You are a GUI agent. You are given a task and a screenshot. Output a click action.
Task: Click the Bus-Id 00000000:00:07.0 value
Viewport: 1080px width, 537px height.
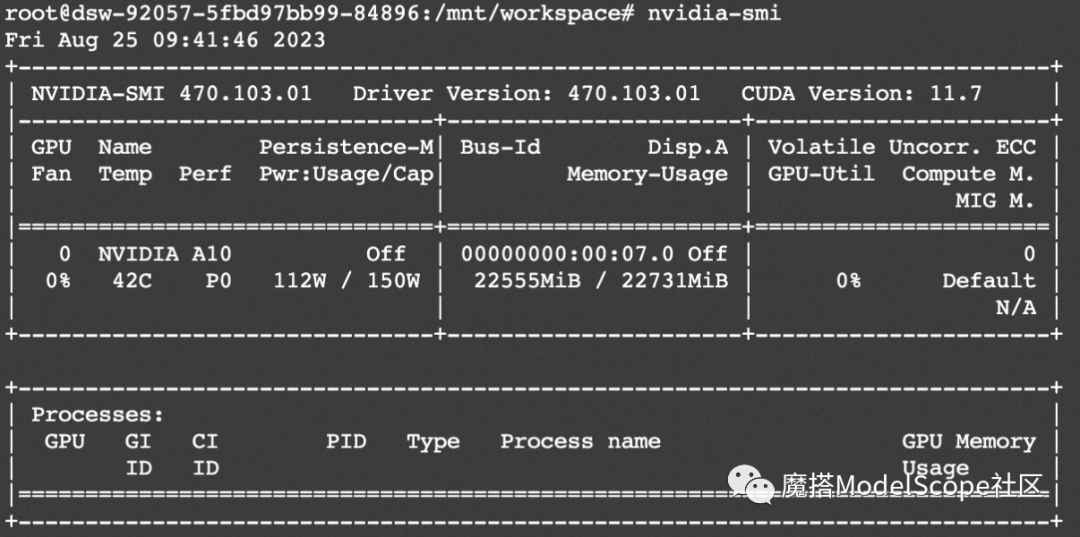point(568,254)
